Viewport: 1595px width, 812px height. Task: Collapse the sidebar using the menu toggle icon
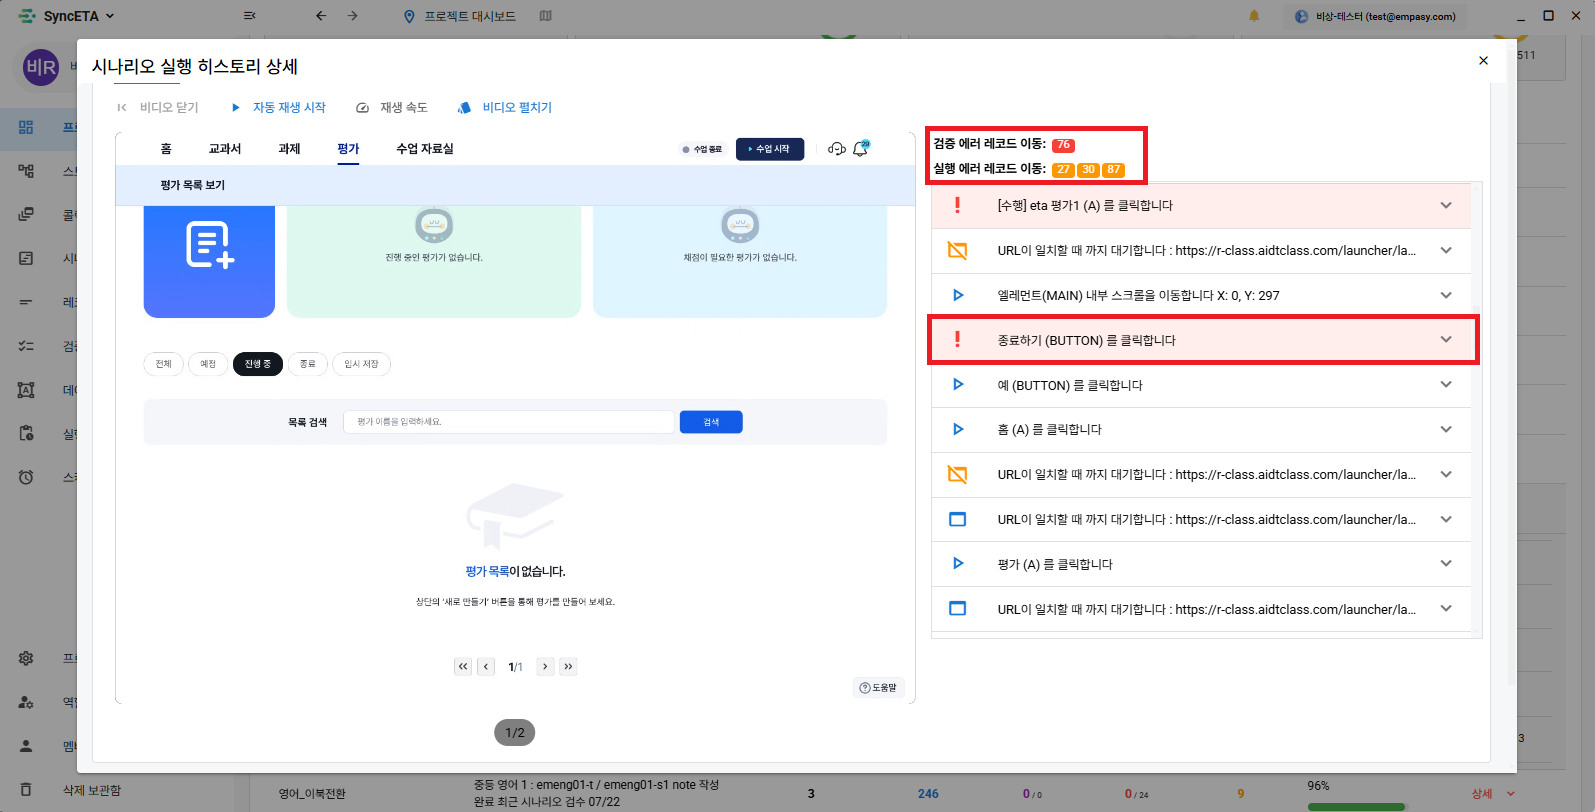(250, 16)
